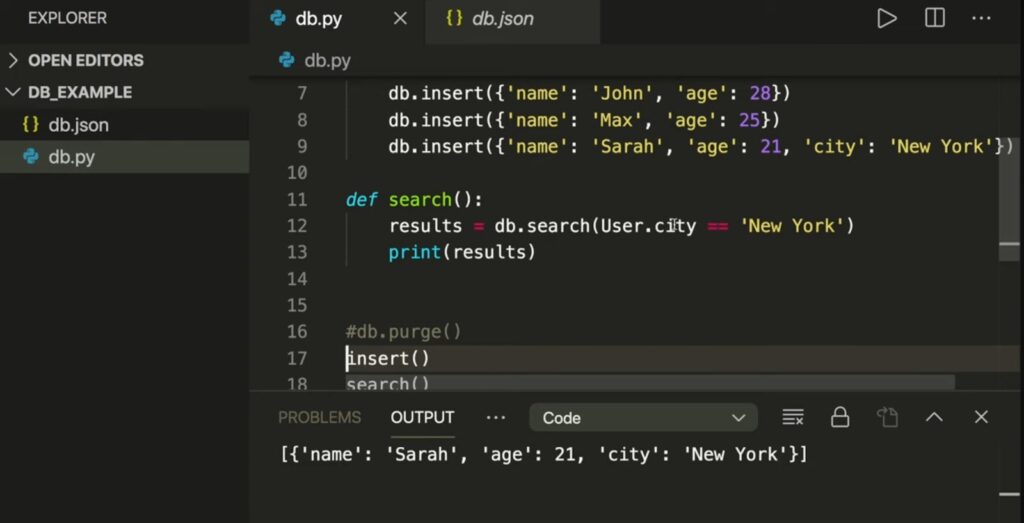1024x523 pixels.
Task: Run the Python file with play button
Action: click(x=886, y=18)
